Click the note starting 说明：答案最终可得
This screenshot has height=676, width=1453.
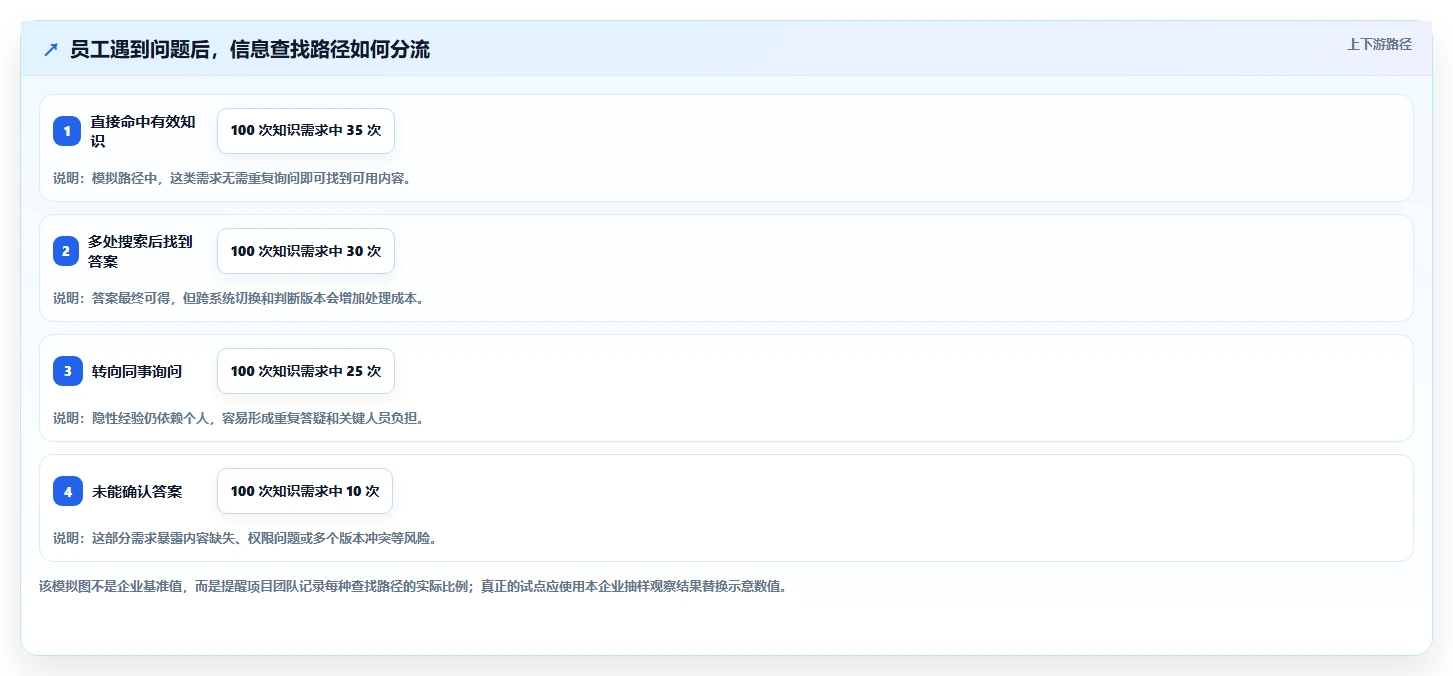pos(239,298)
